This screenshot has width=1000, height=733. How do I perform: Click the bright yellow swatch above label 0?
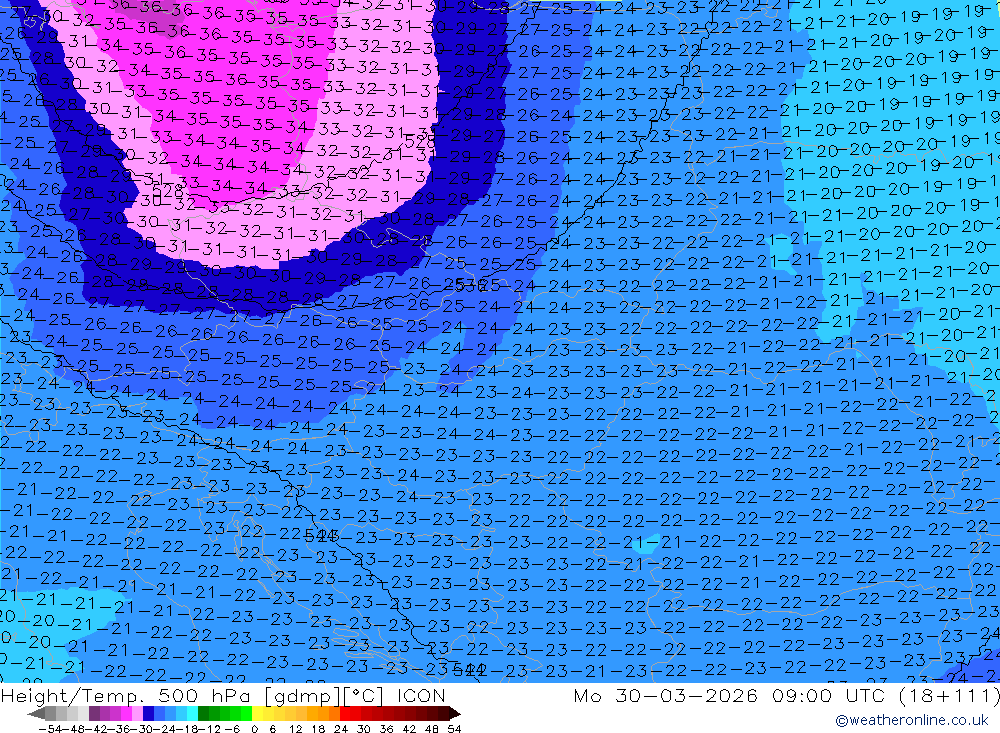tap(258, 713)
